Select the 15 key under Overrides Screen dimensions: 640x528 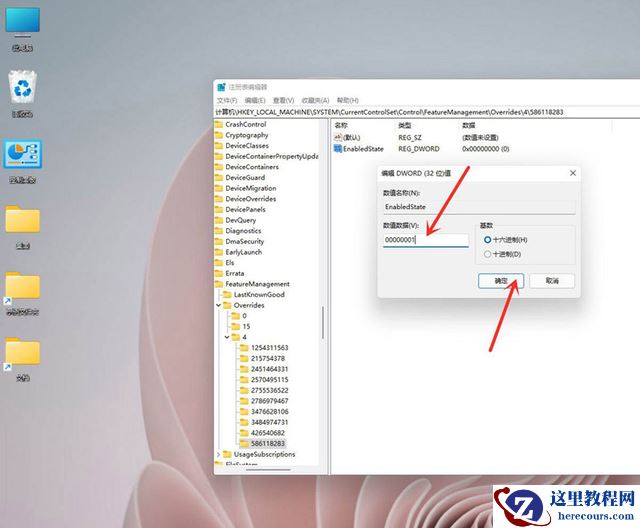(x=246, y=326)
